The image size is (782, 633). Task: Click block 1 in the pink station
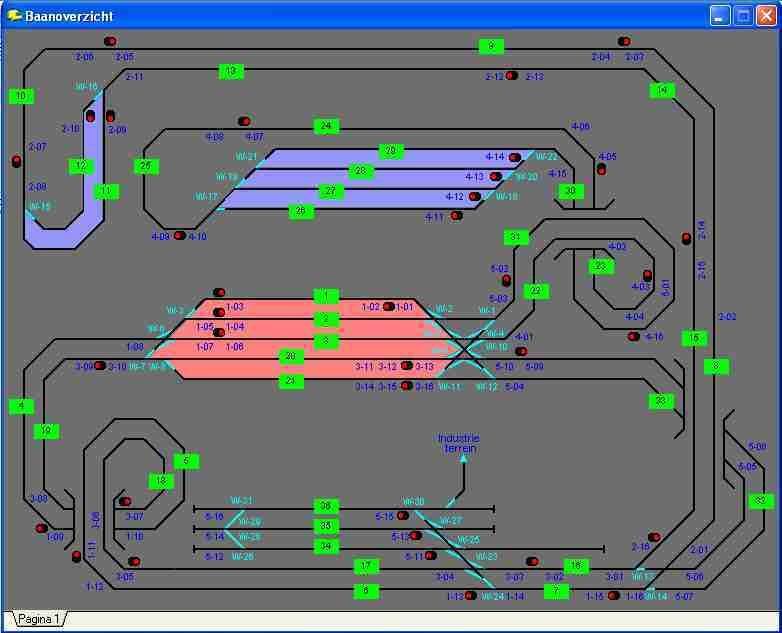click(x=325, y=296)
